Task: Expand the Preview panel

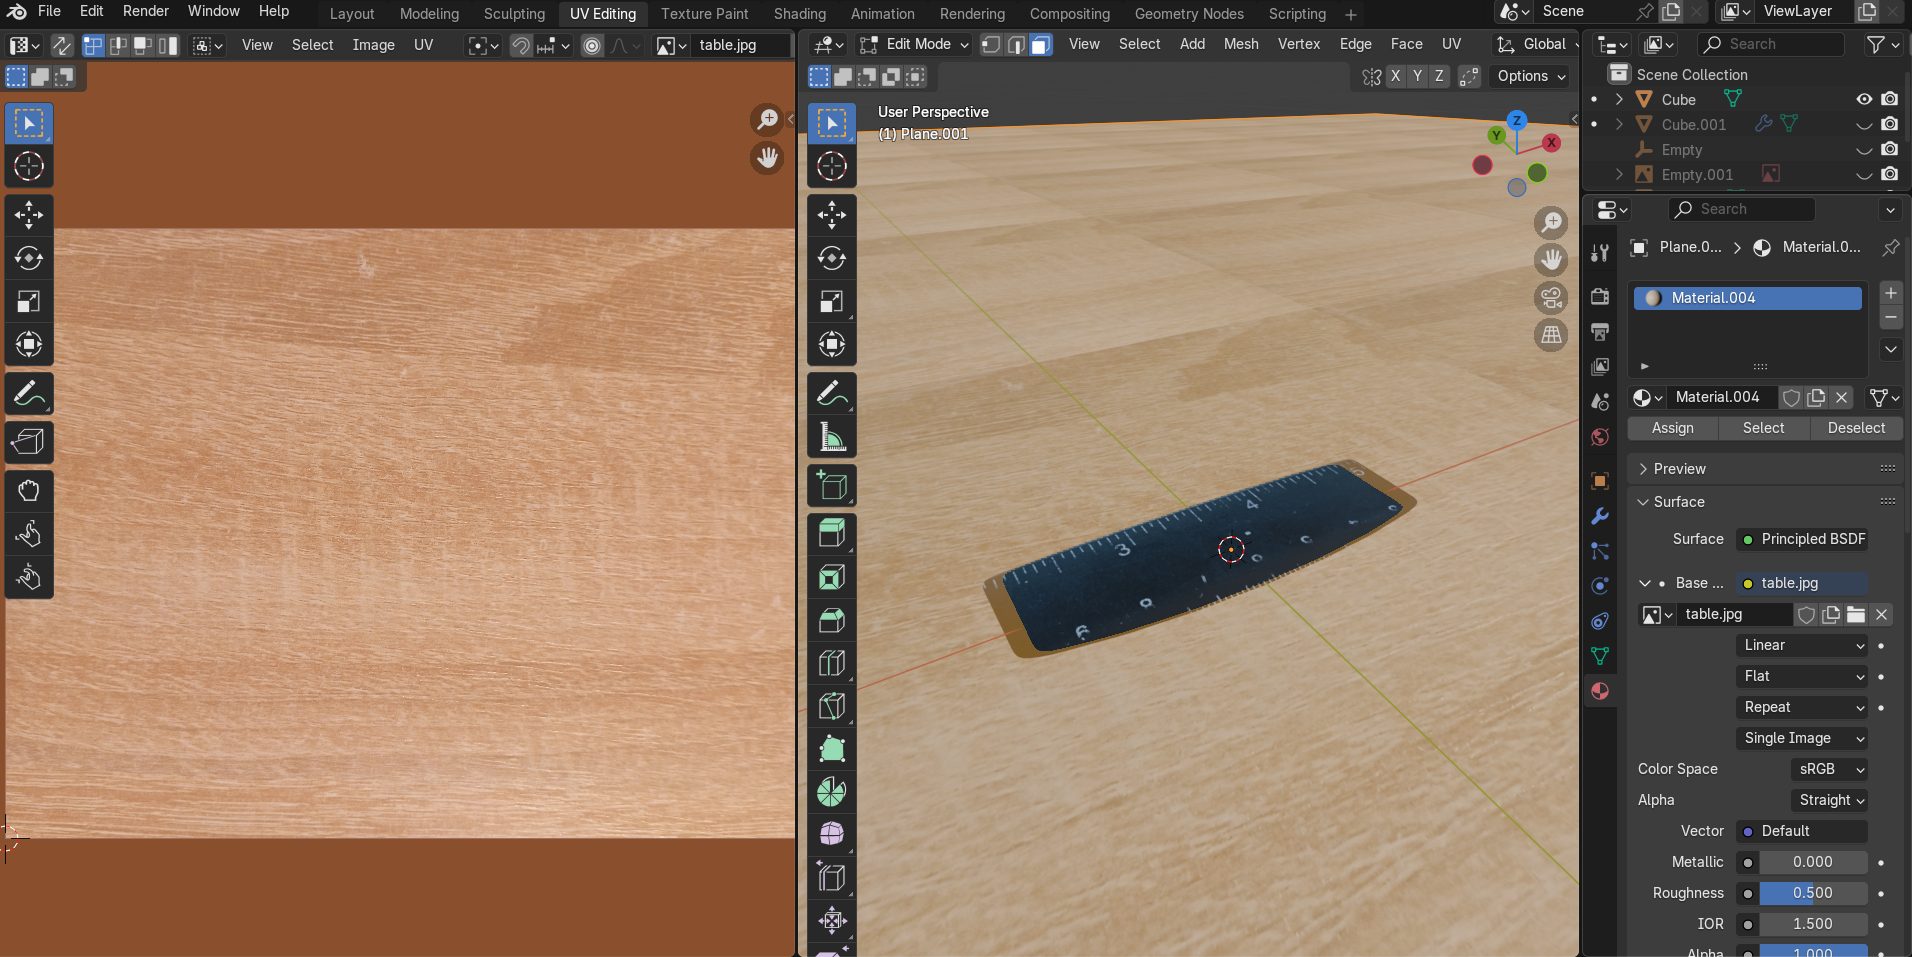Action: [x=1680, y=469]
